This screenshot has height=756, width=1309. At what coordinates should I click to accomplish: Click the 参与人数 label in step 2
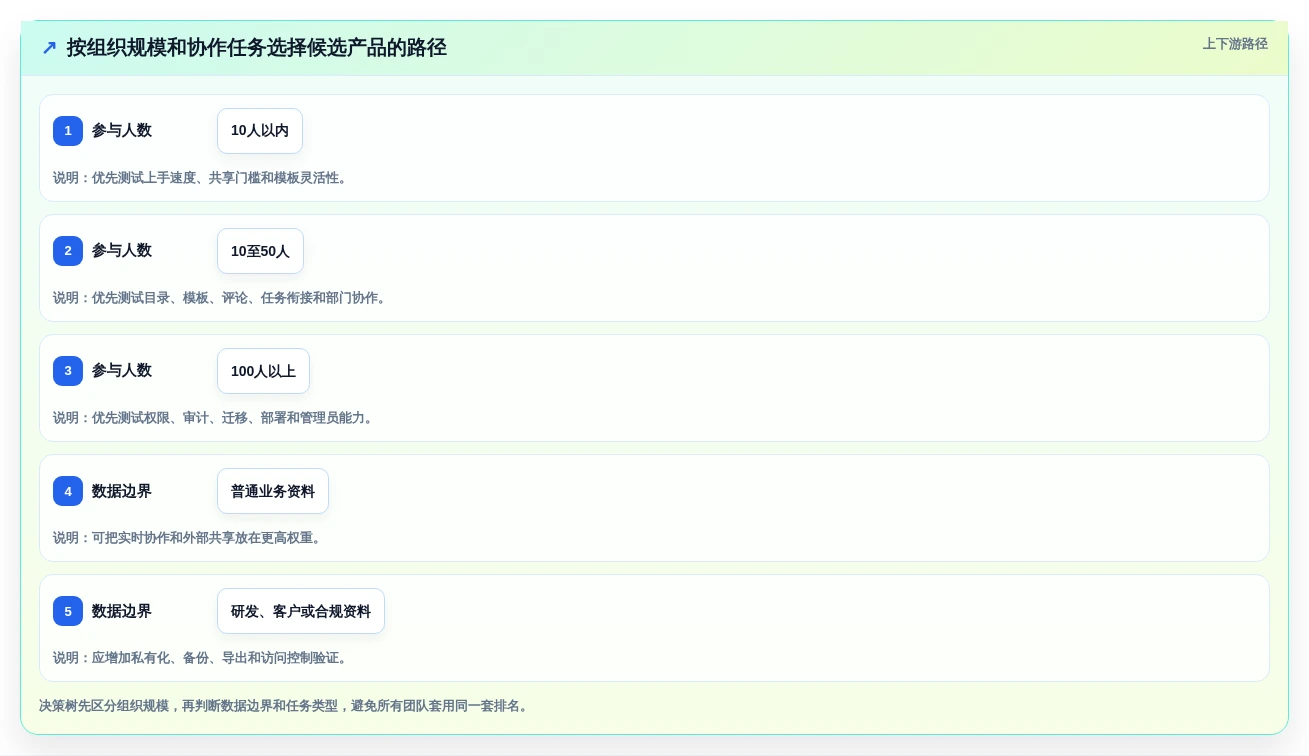(122, 251)
